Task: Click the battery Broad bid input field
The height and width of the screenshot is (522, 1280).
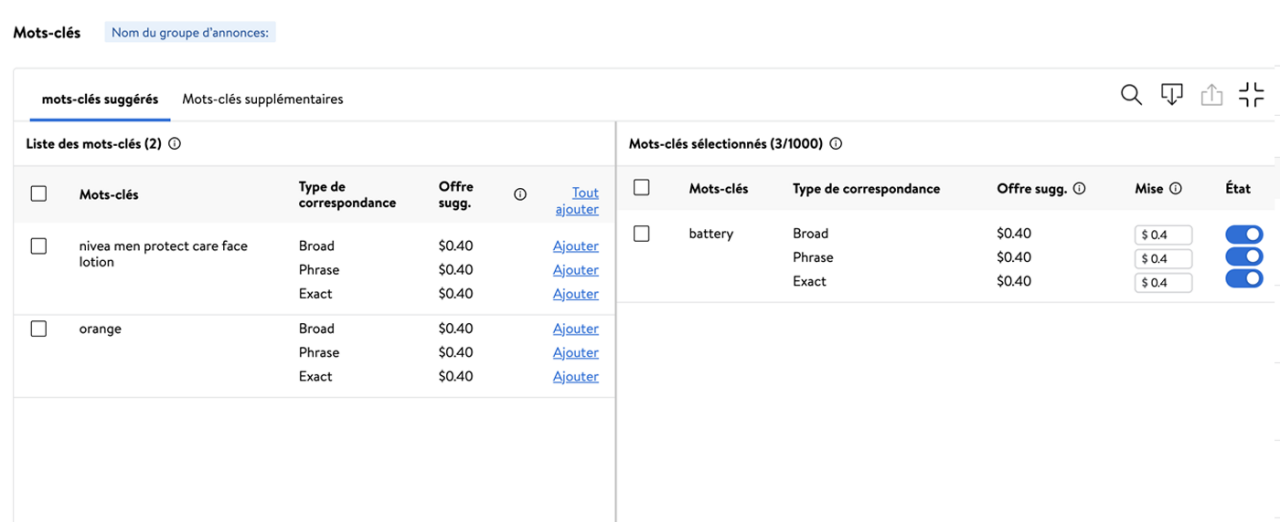Action: [x=1163, y=235]
